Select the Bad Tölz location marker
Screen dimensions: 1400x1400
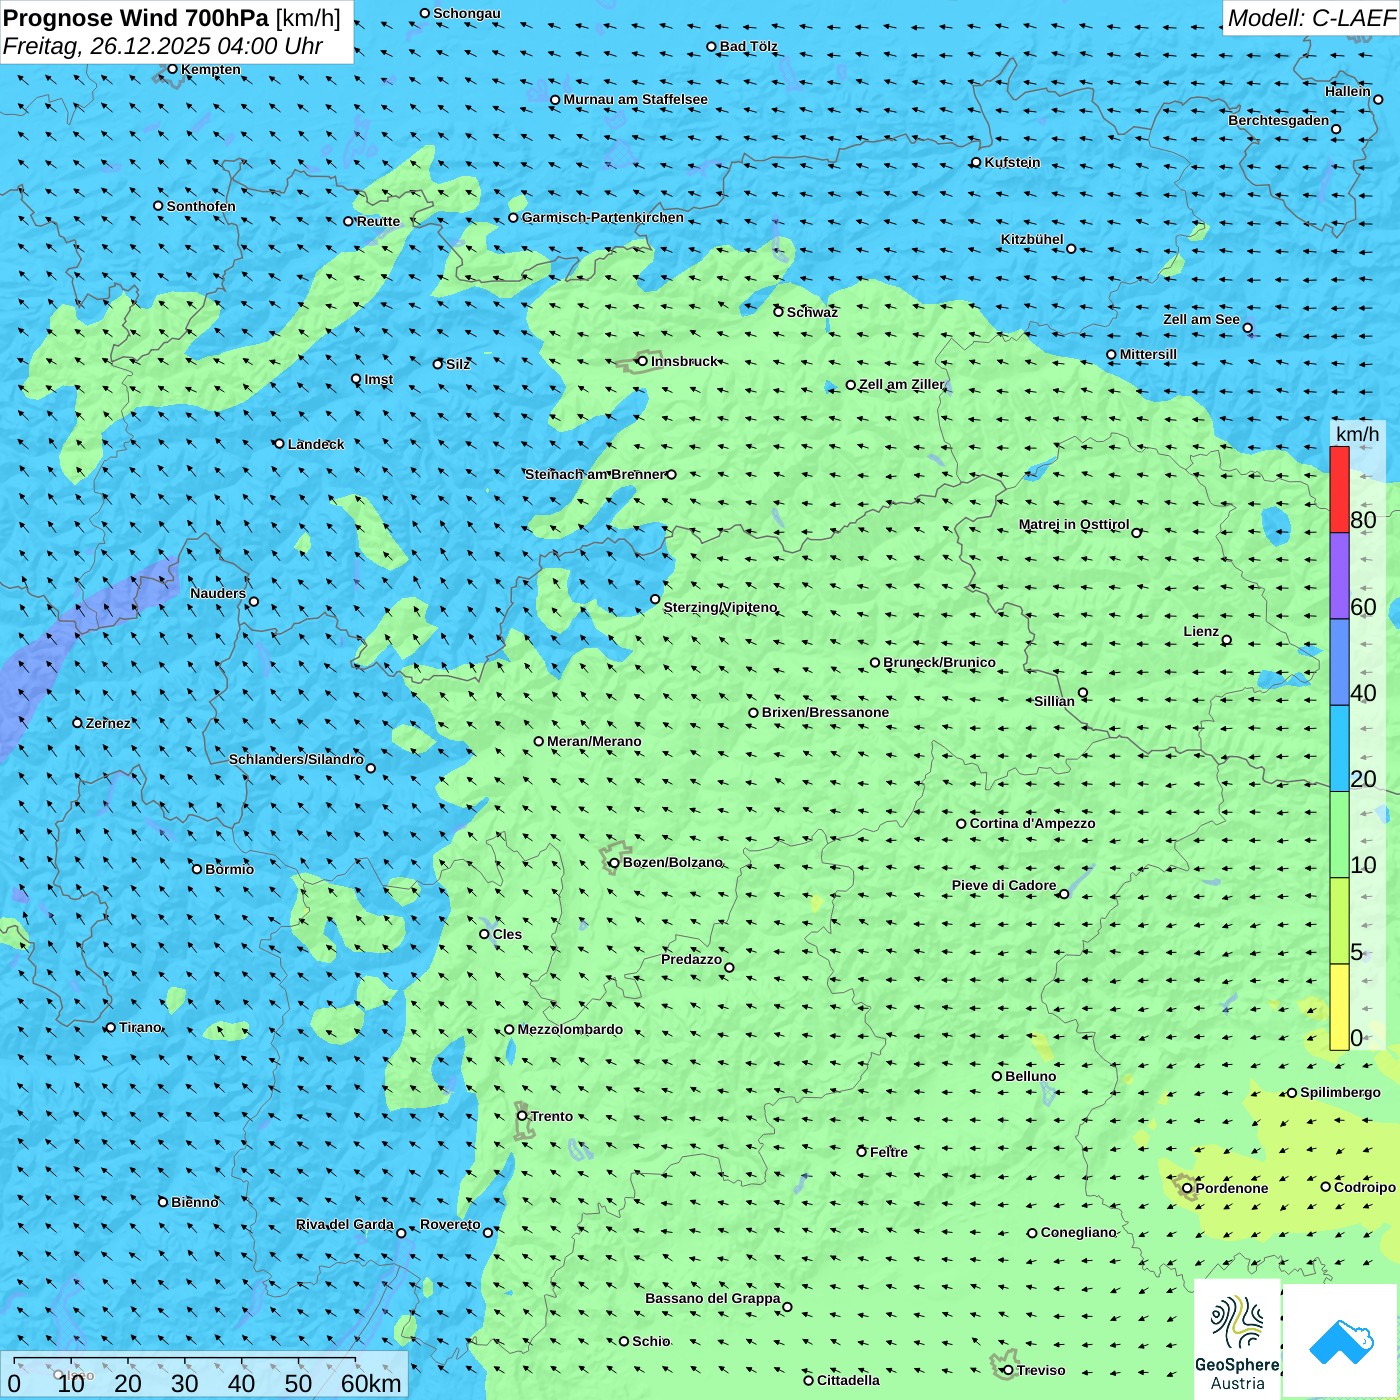point(712,46)
